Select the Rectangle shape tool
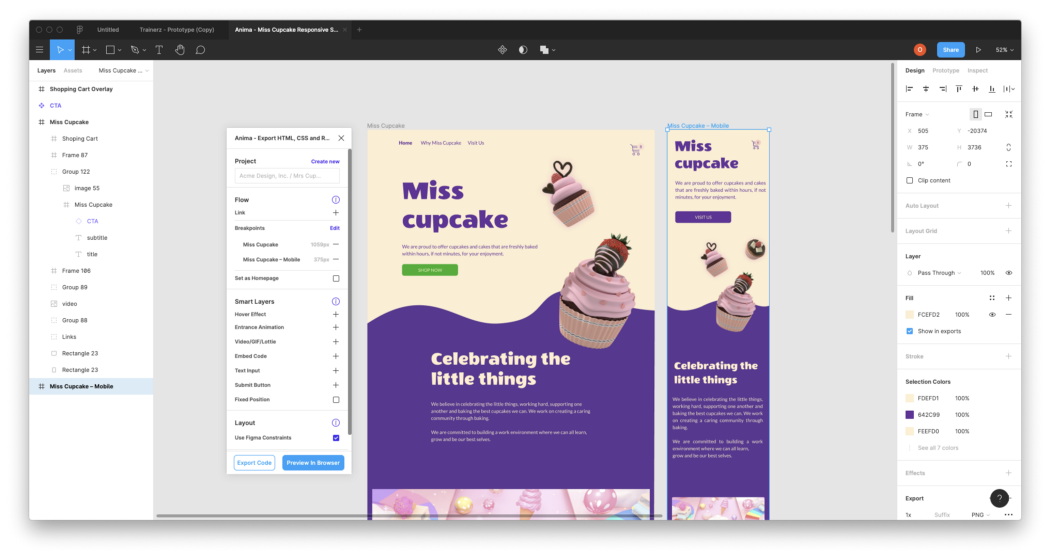1050x558 pixels. pos(110,50)
